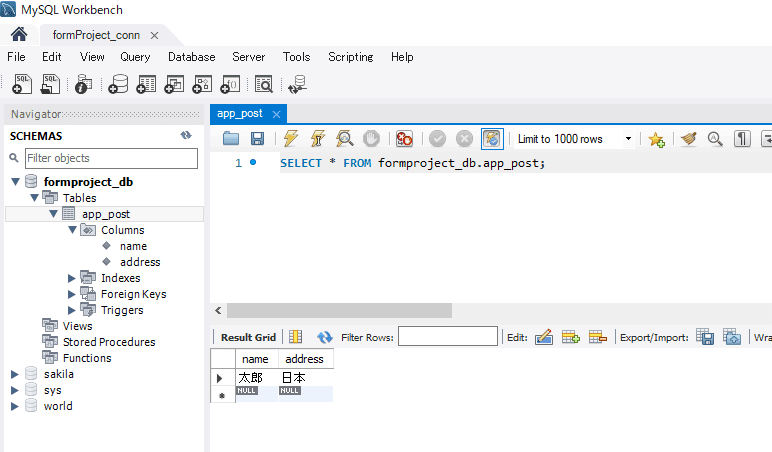Click the Filter objects search field
The height and width of the screenshot is (452, 772).
click(111, 159)
